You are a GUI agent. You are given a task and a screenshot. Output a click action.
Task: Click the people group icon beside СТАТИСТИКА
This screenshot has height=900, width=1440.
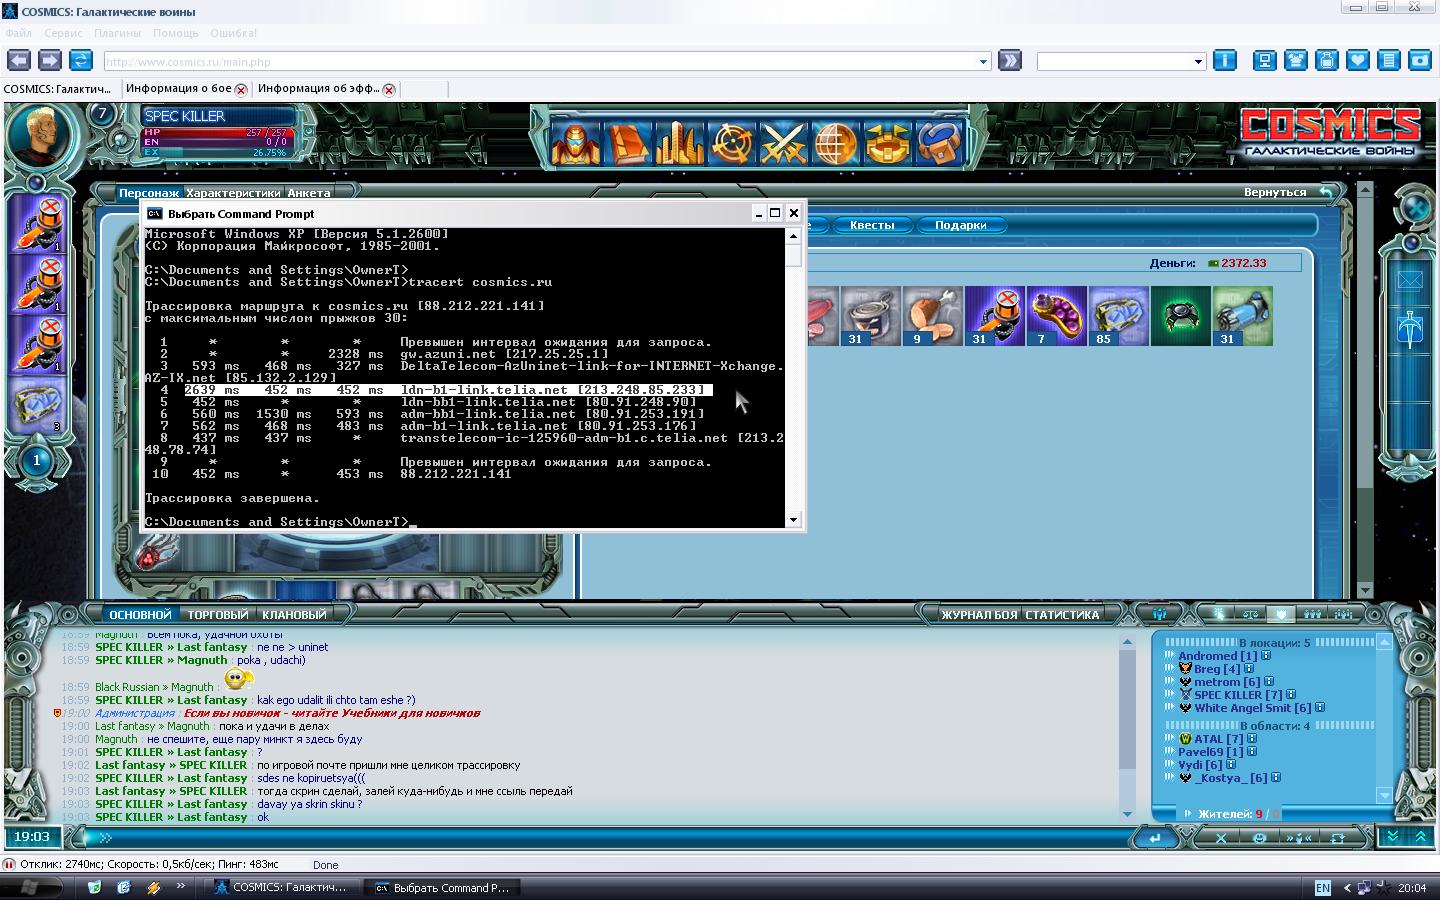coord(1160,614)
